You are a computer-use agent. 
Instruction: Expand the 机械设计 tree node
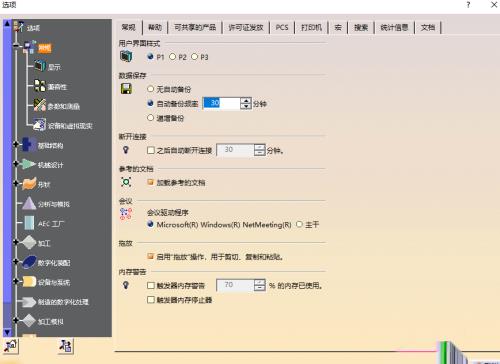(x=16, y=164)
